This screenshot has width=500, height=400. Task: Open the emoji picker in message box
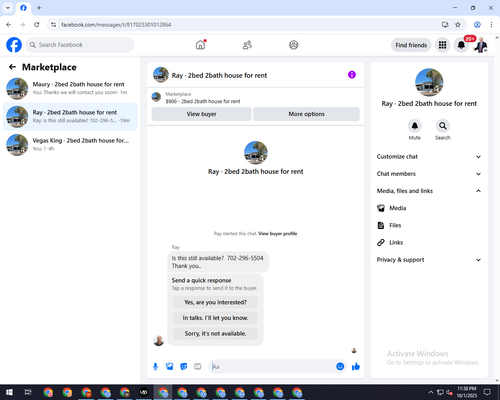[340, 367]
